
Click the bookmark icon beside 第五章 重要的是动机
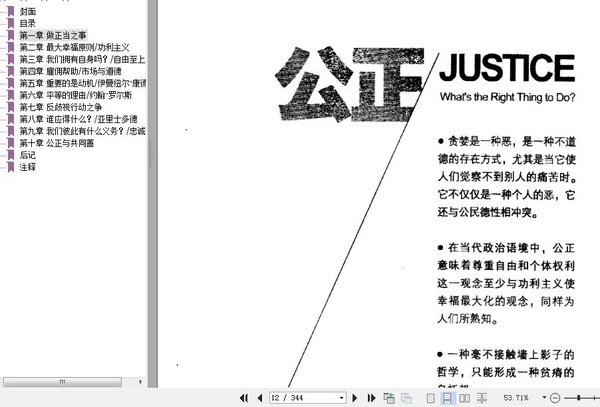(11, 83)
